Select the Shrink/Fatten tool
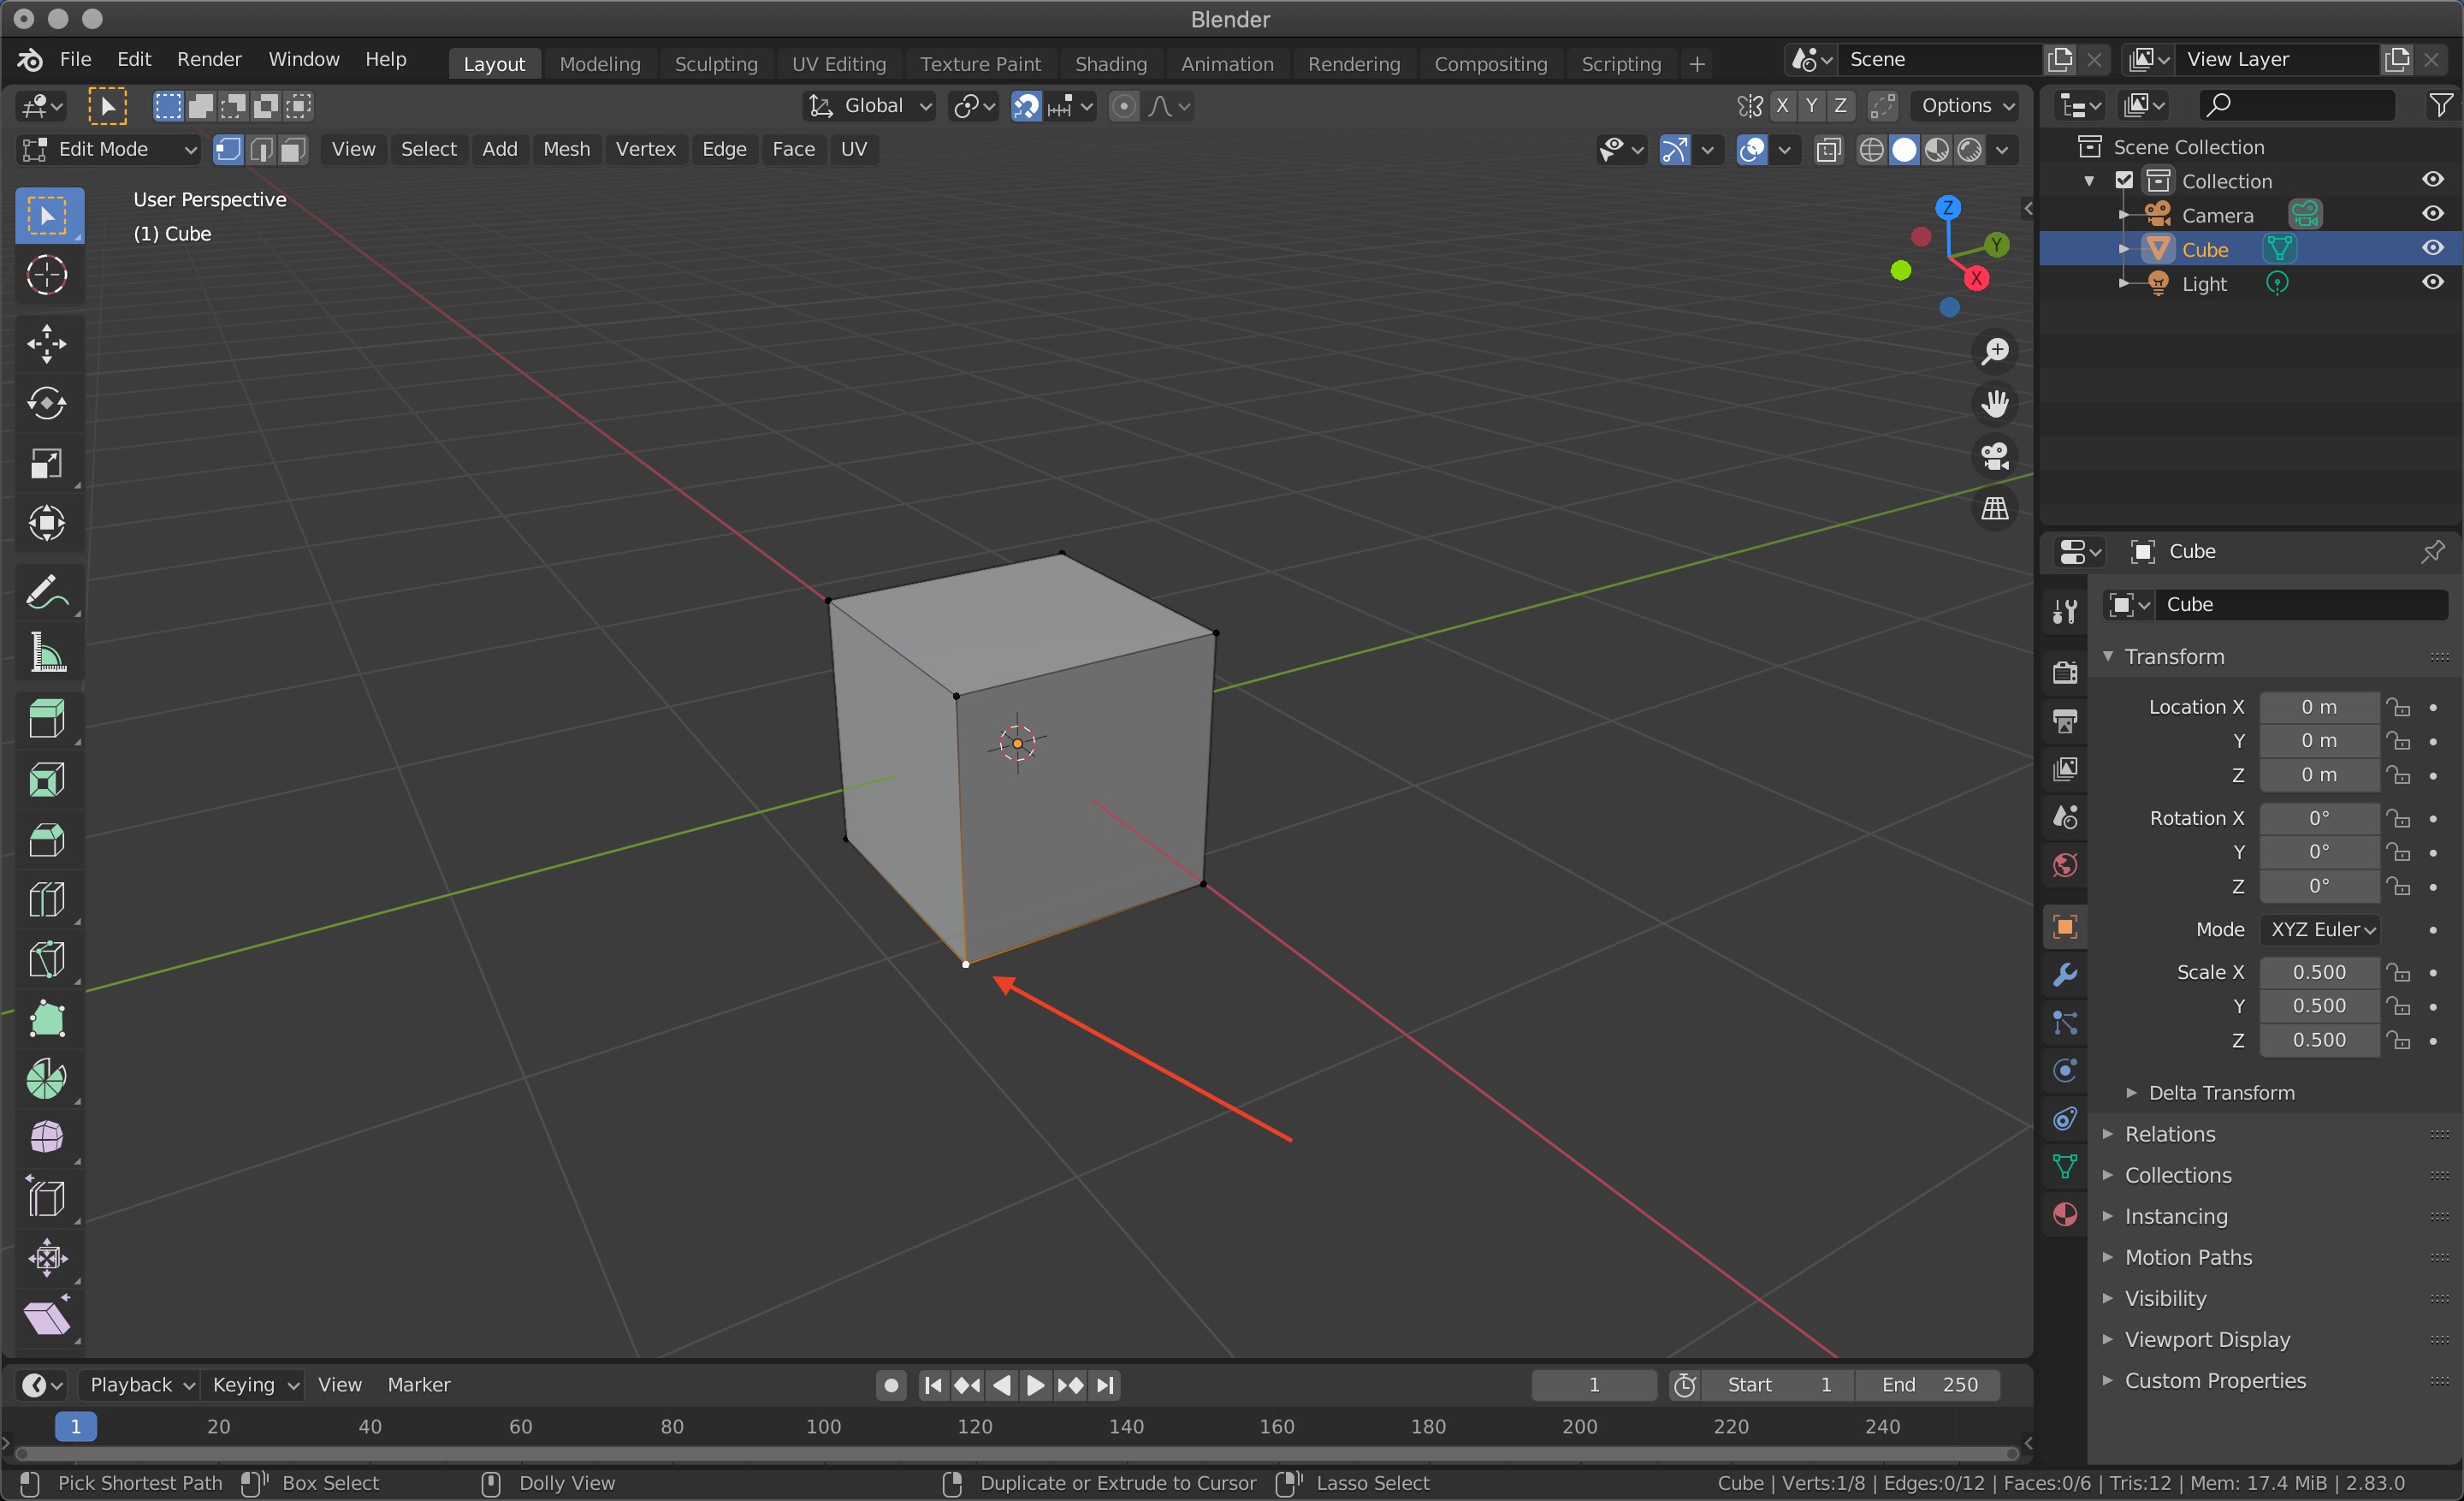This screenshot has width=2464, height=1501. pyautogui.click(x=47, y=1258)
